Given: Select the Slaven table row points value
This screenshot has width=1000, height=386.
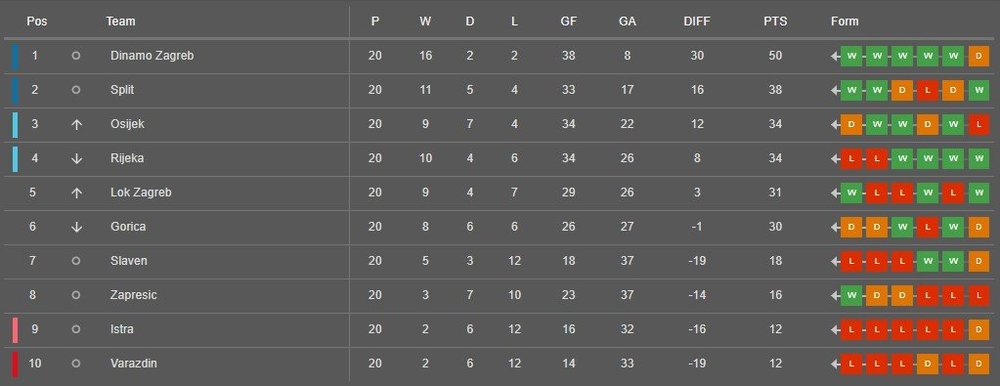Looking at the screenshot, I should [x=775, y=262].
